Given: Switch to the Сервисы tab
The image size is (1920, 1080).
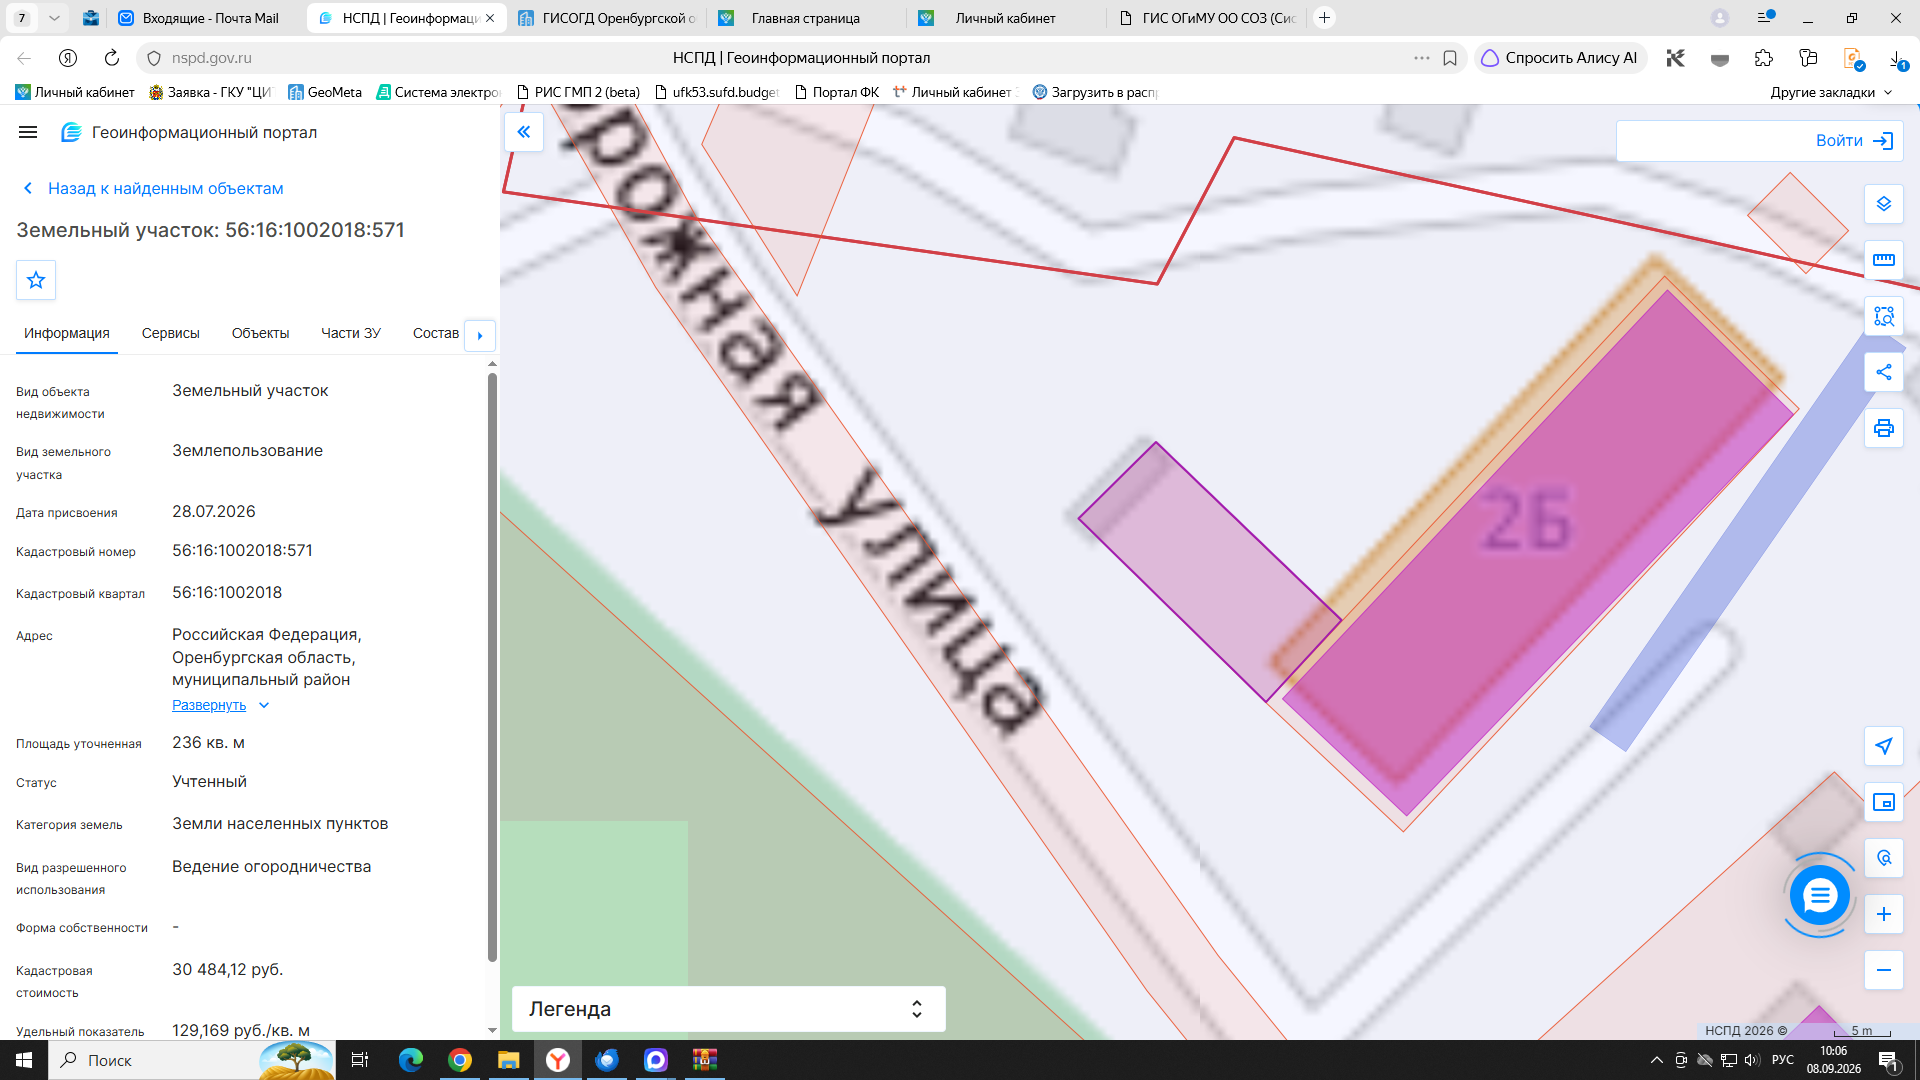Looking at the screenshot, I should 170,333.
